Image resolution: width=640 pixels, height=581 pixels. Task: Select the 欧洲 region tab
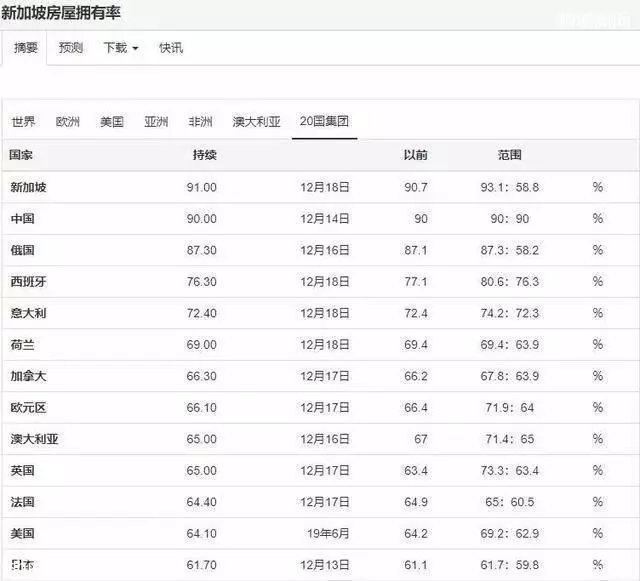68,122
